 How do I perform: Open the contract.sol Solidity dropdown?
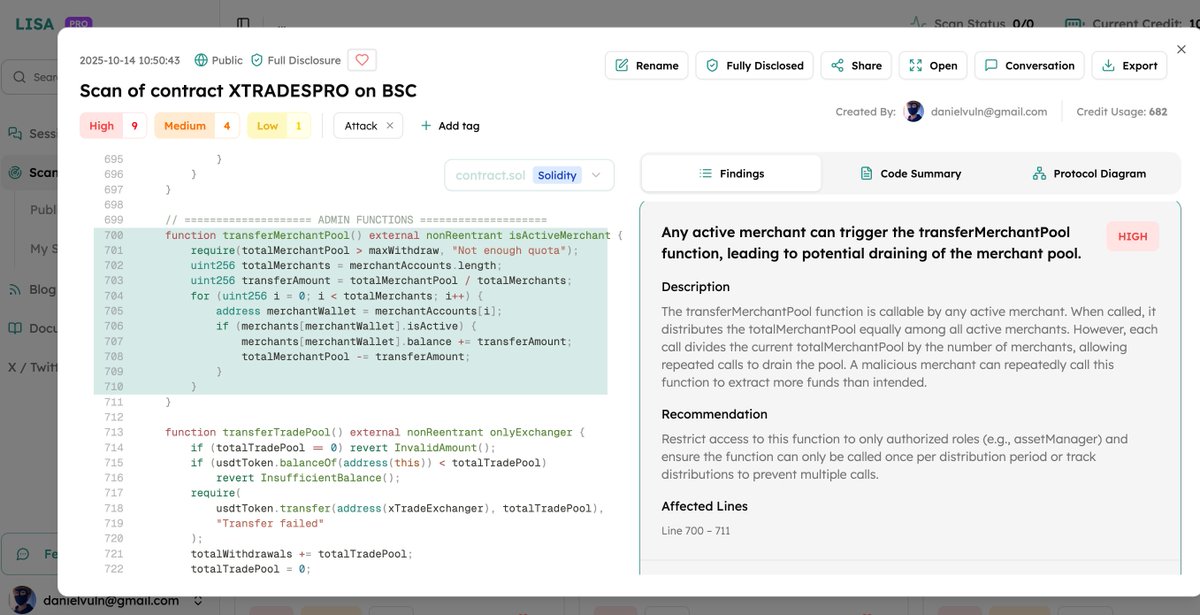[x=529, y=175]
